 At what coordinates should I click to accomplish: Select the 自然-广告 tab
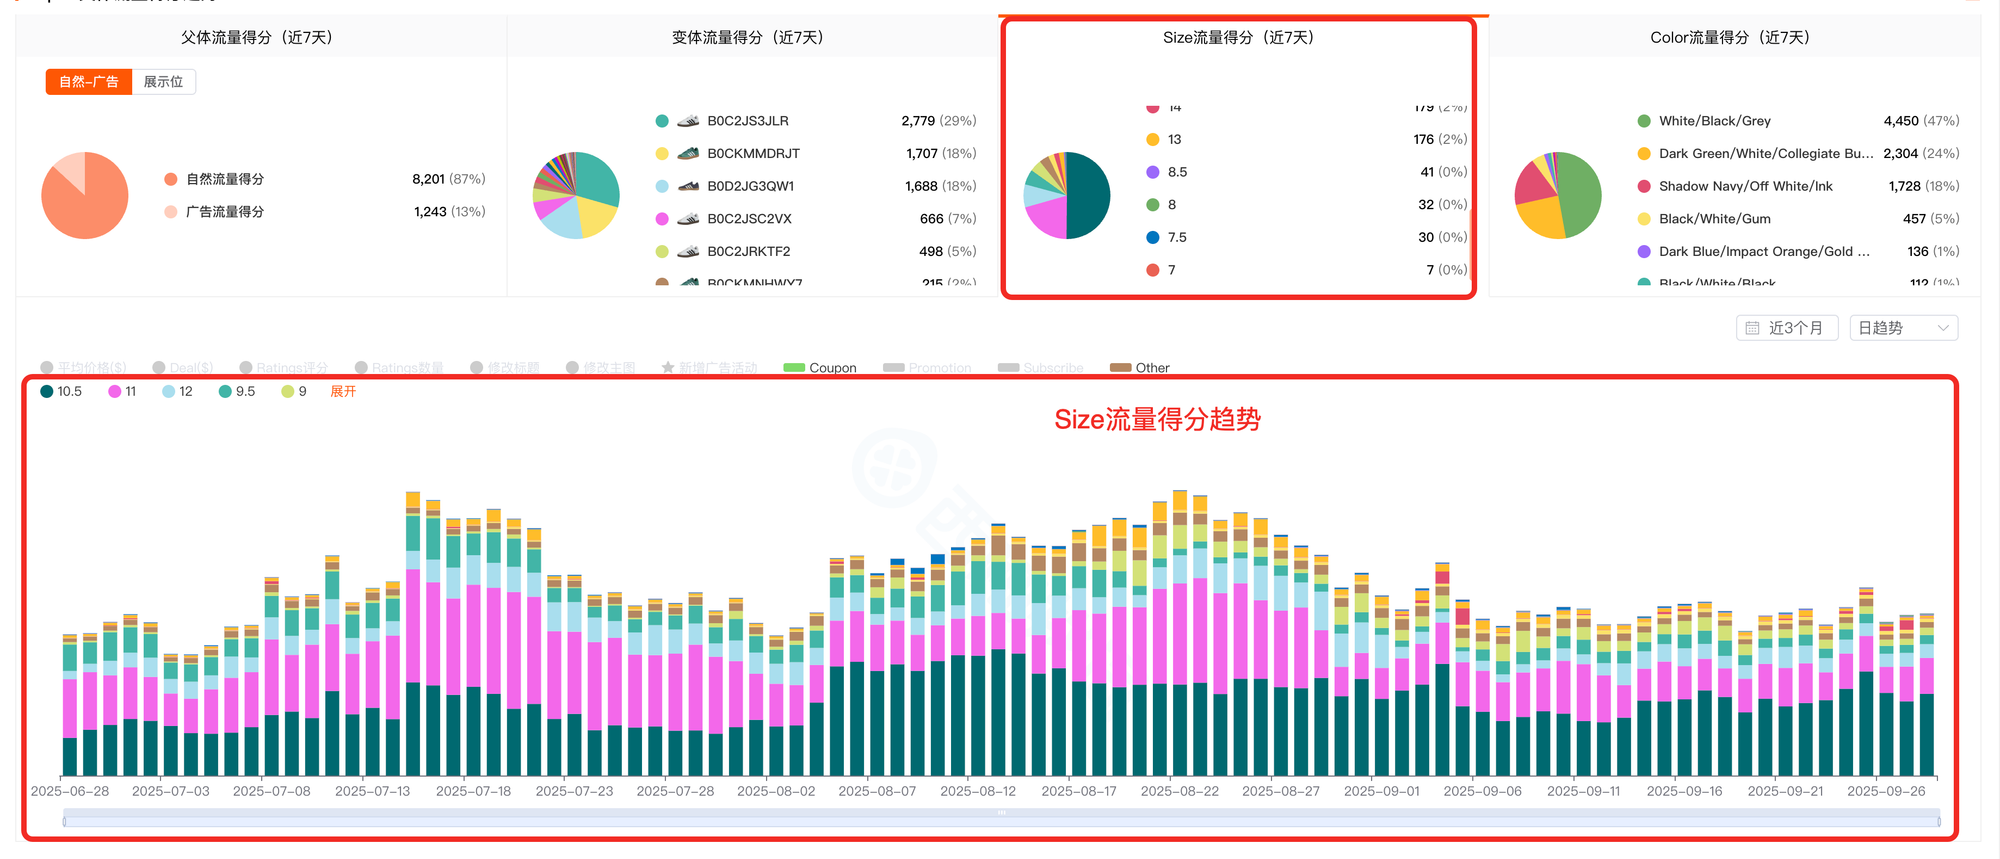(x=88, y=82)
